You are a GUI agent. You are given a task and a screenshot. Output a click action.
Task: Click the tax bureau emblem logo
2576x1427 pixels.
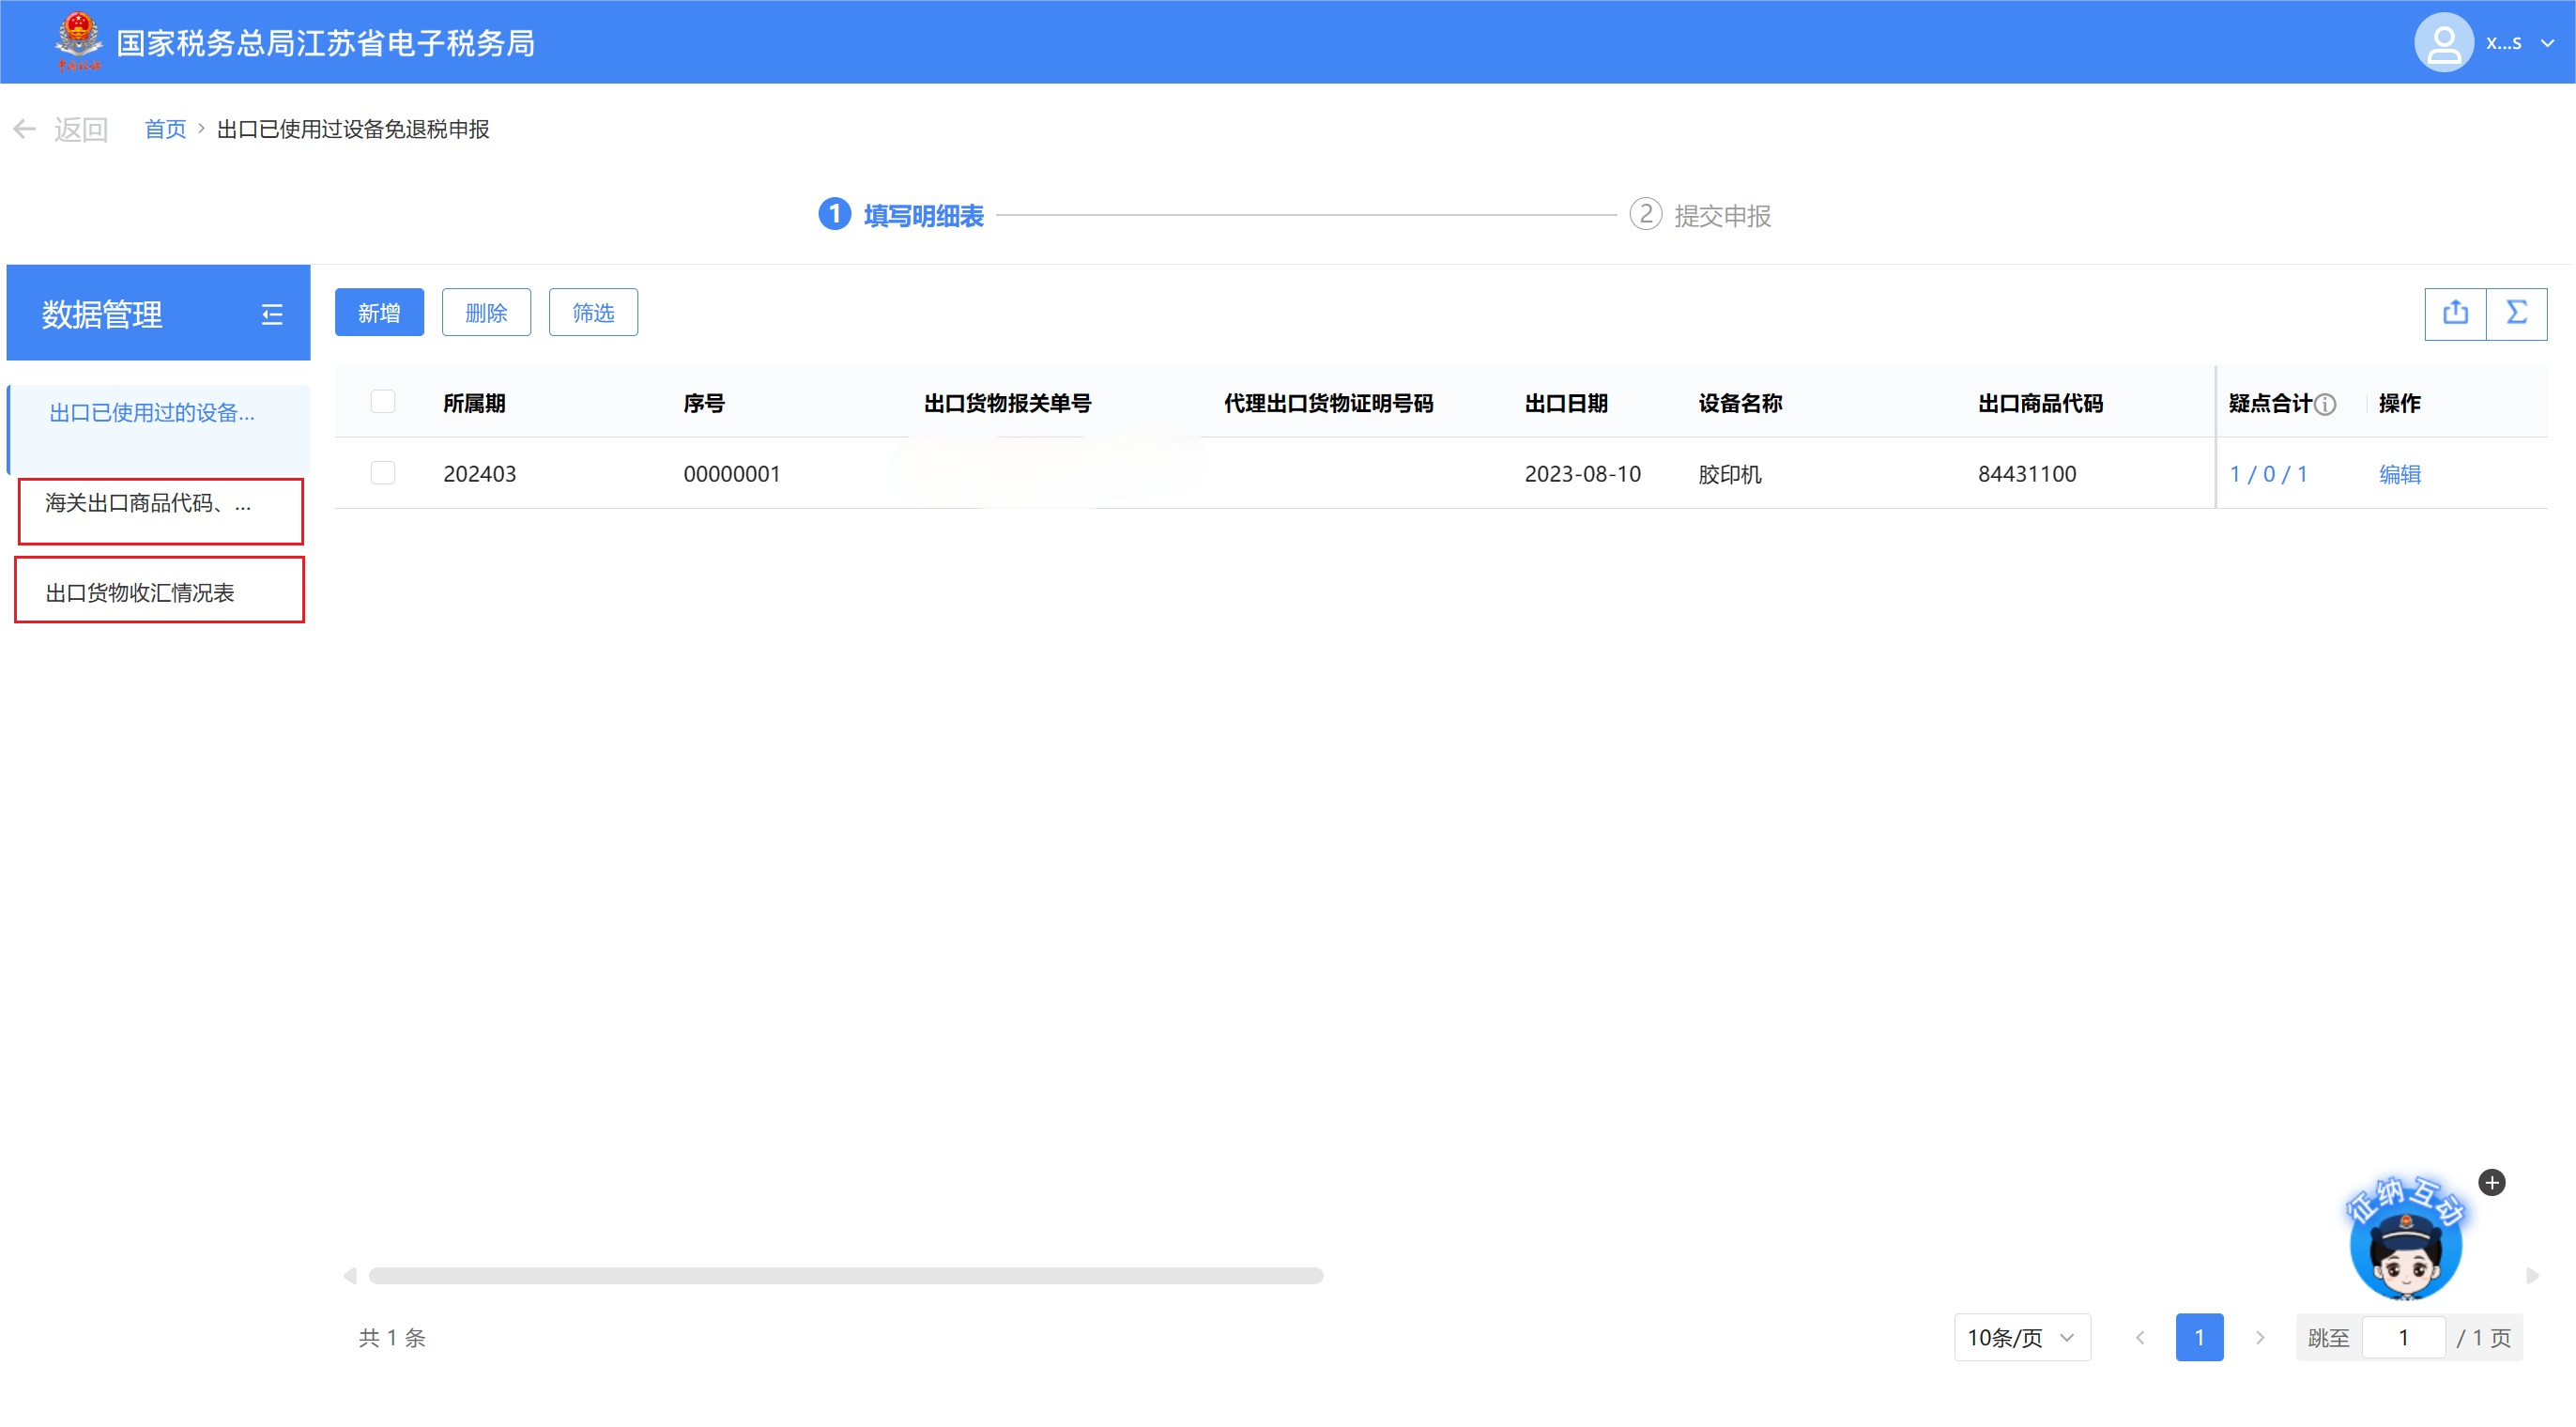pyautogui.click(x=78, y=41)
